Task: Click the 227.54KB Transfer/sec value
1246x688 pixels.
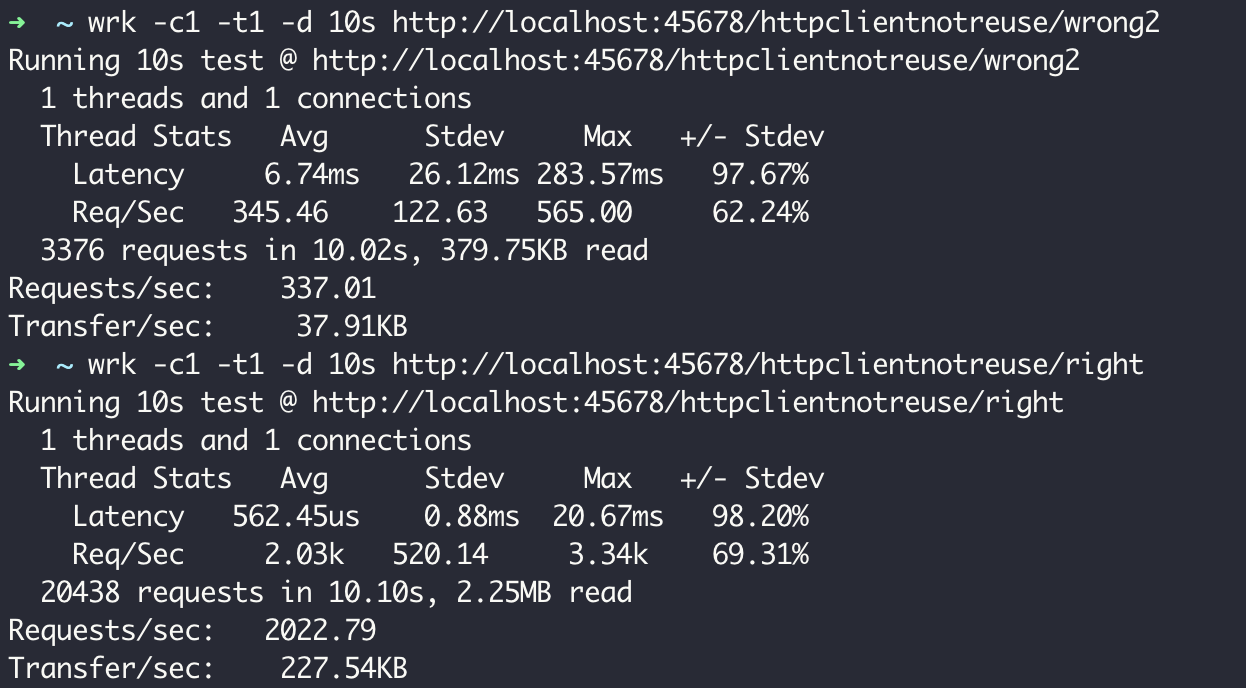Action: pyautogui.click(x=343, y=669)
